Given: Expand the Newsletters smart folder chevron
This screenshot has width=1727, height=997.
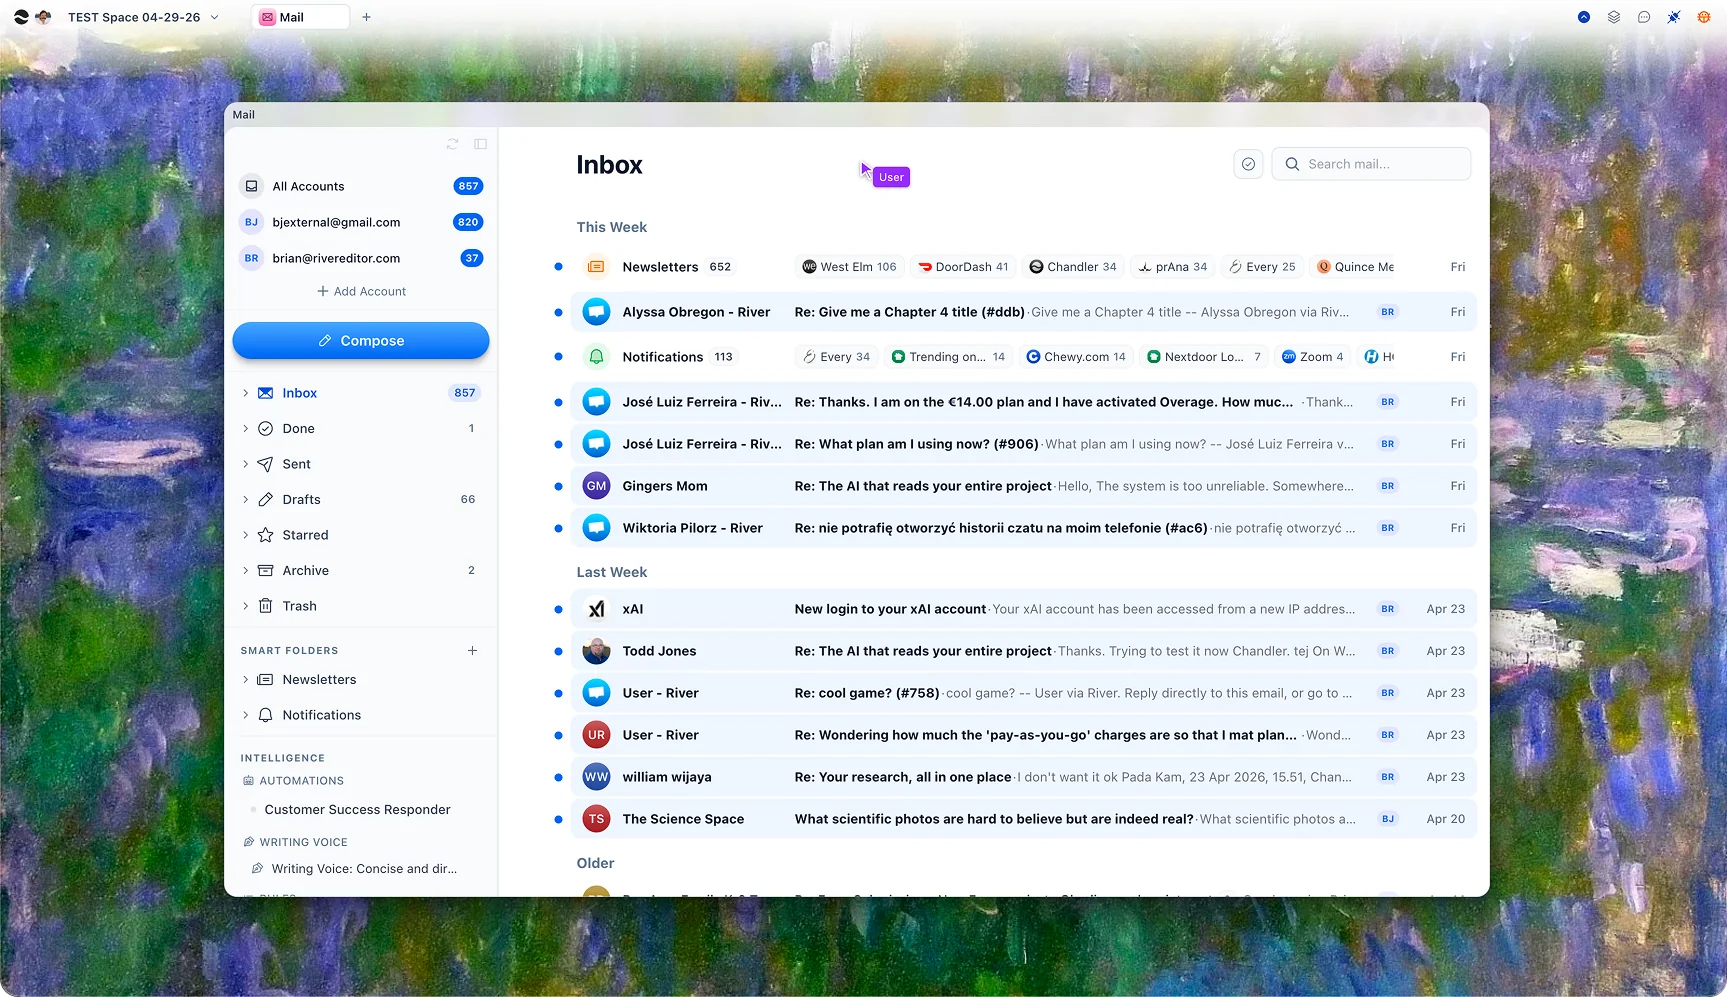Looking at the screenshot, I should pyautogui.click(x=245, y=680).
